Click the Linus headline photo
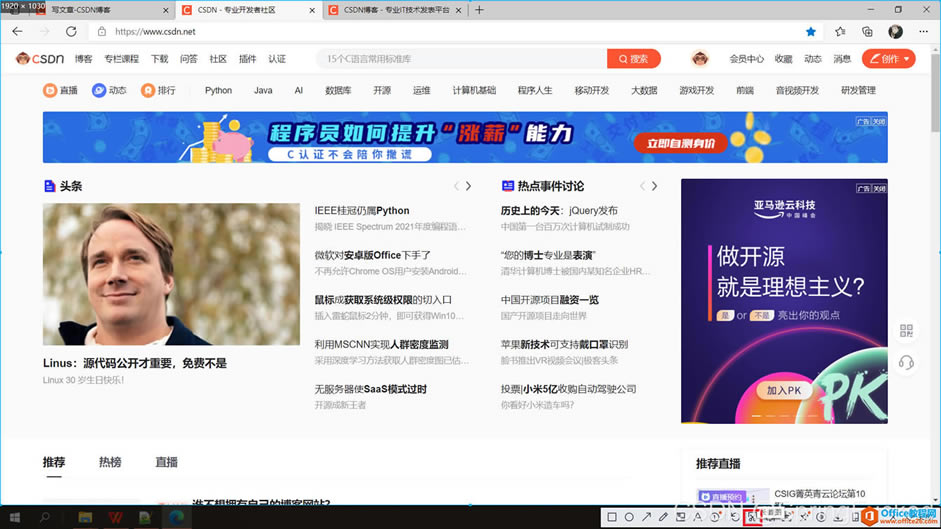This screenshot has width=941, height=529. (x=171, y=274)
